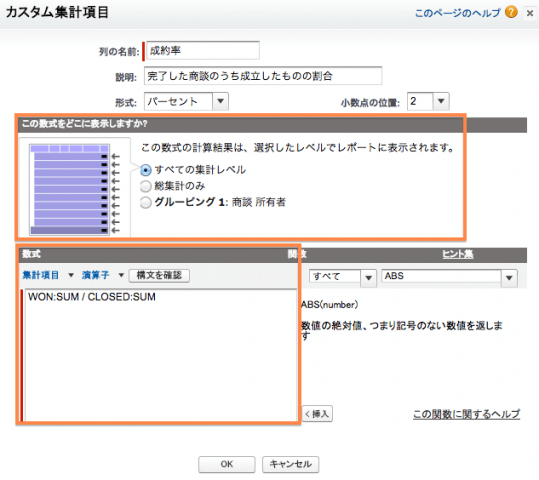The image size is (539, 480).
Task: Click the OK button
Action: [x=227, y=464]
